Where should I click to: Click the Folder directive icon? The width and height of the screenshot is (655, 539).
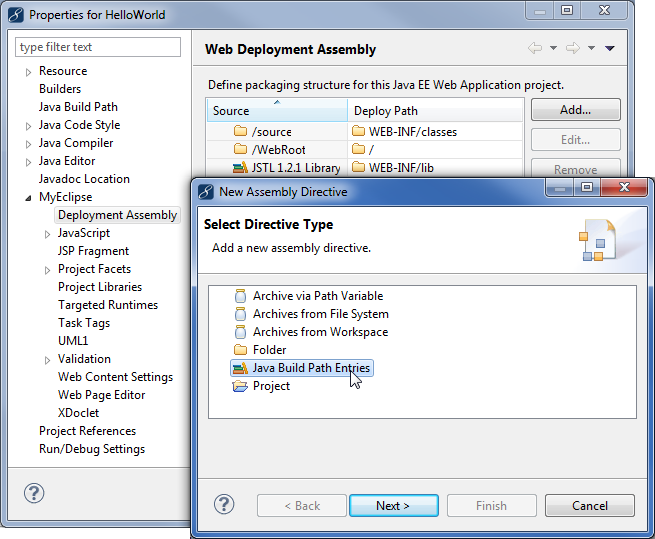240,350
